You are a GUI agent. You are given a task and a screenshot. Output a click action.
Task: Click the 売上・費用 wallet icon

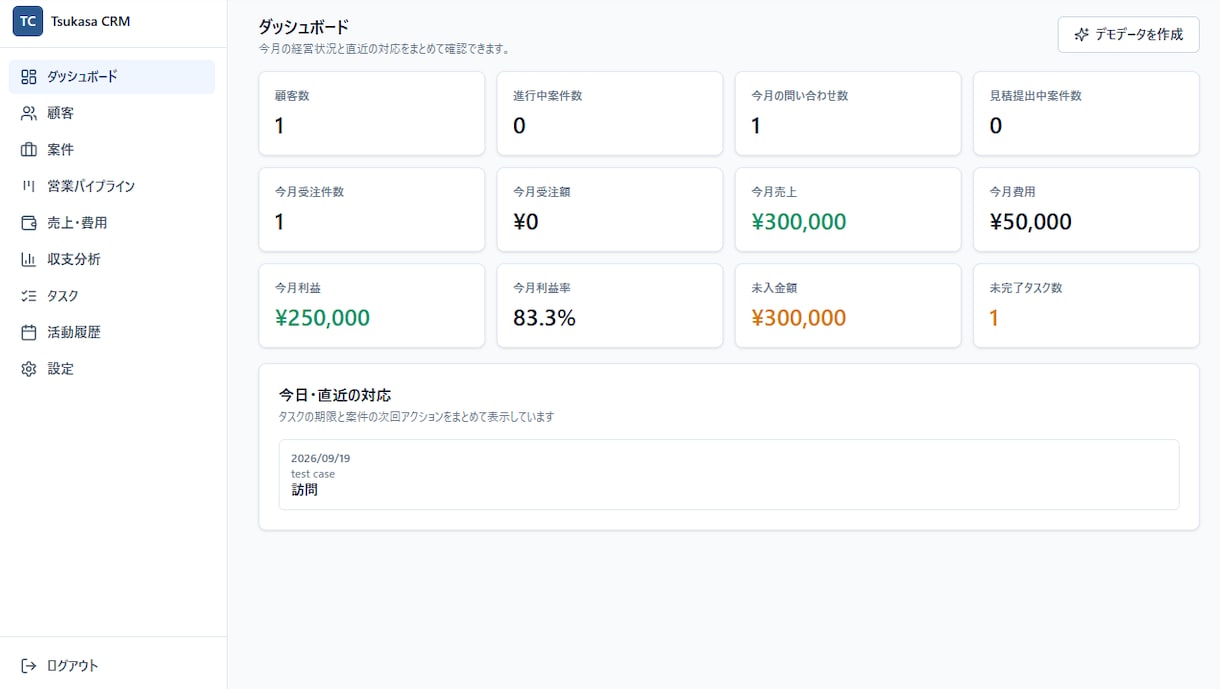pos(29,223)
